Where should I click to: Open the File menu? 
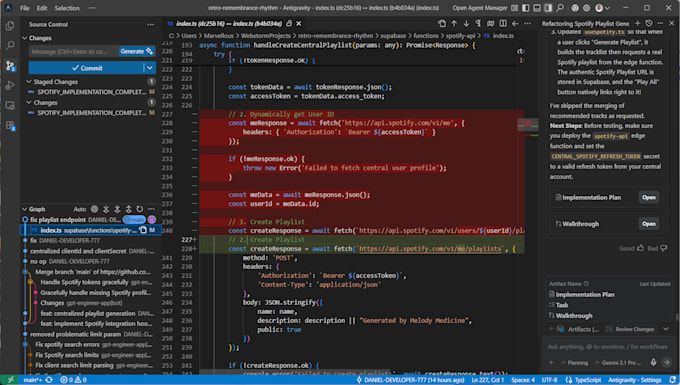point(25,8)
